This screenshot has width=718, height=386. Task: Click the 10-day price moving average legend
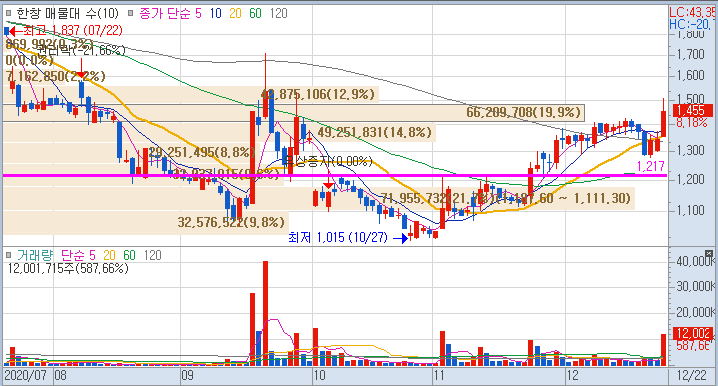pyautogui.click(x=216, y=13)
